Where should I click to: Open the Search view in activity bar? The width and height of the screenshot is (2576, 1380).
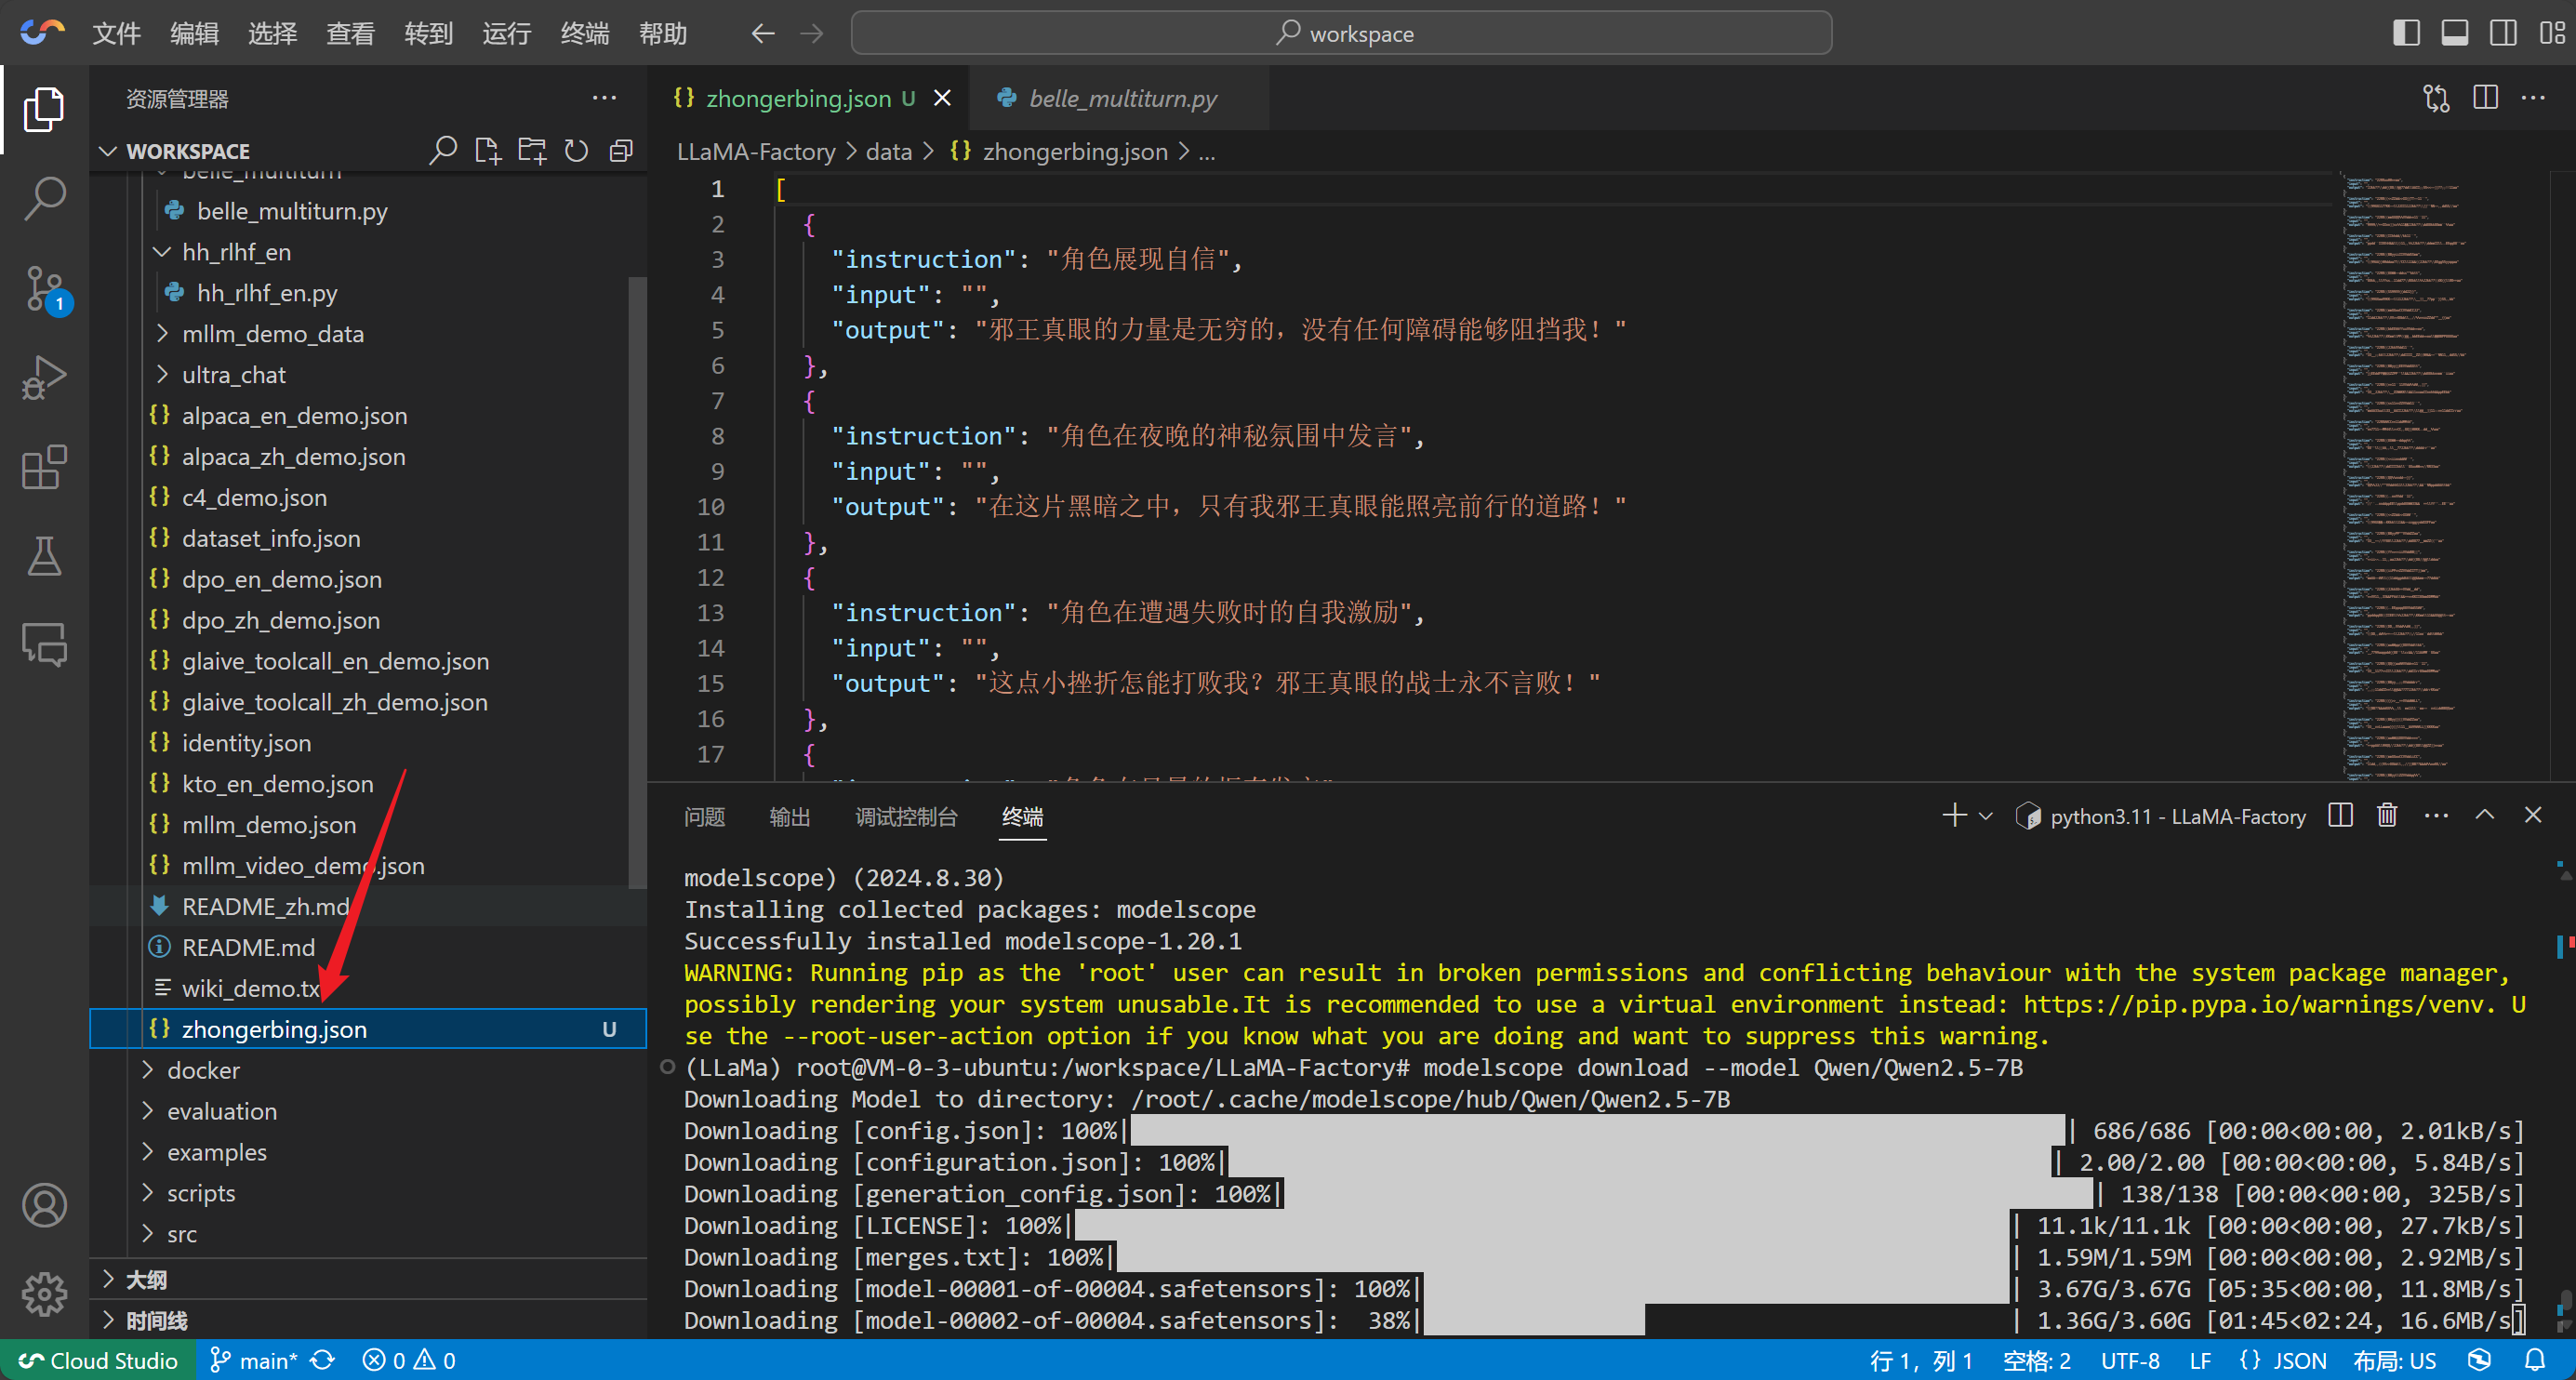pyautogui.click(x=44, y=198)
